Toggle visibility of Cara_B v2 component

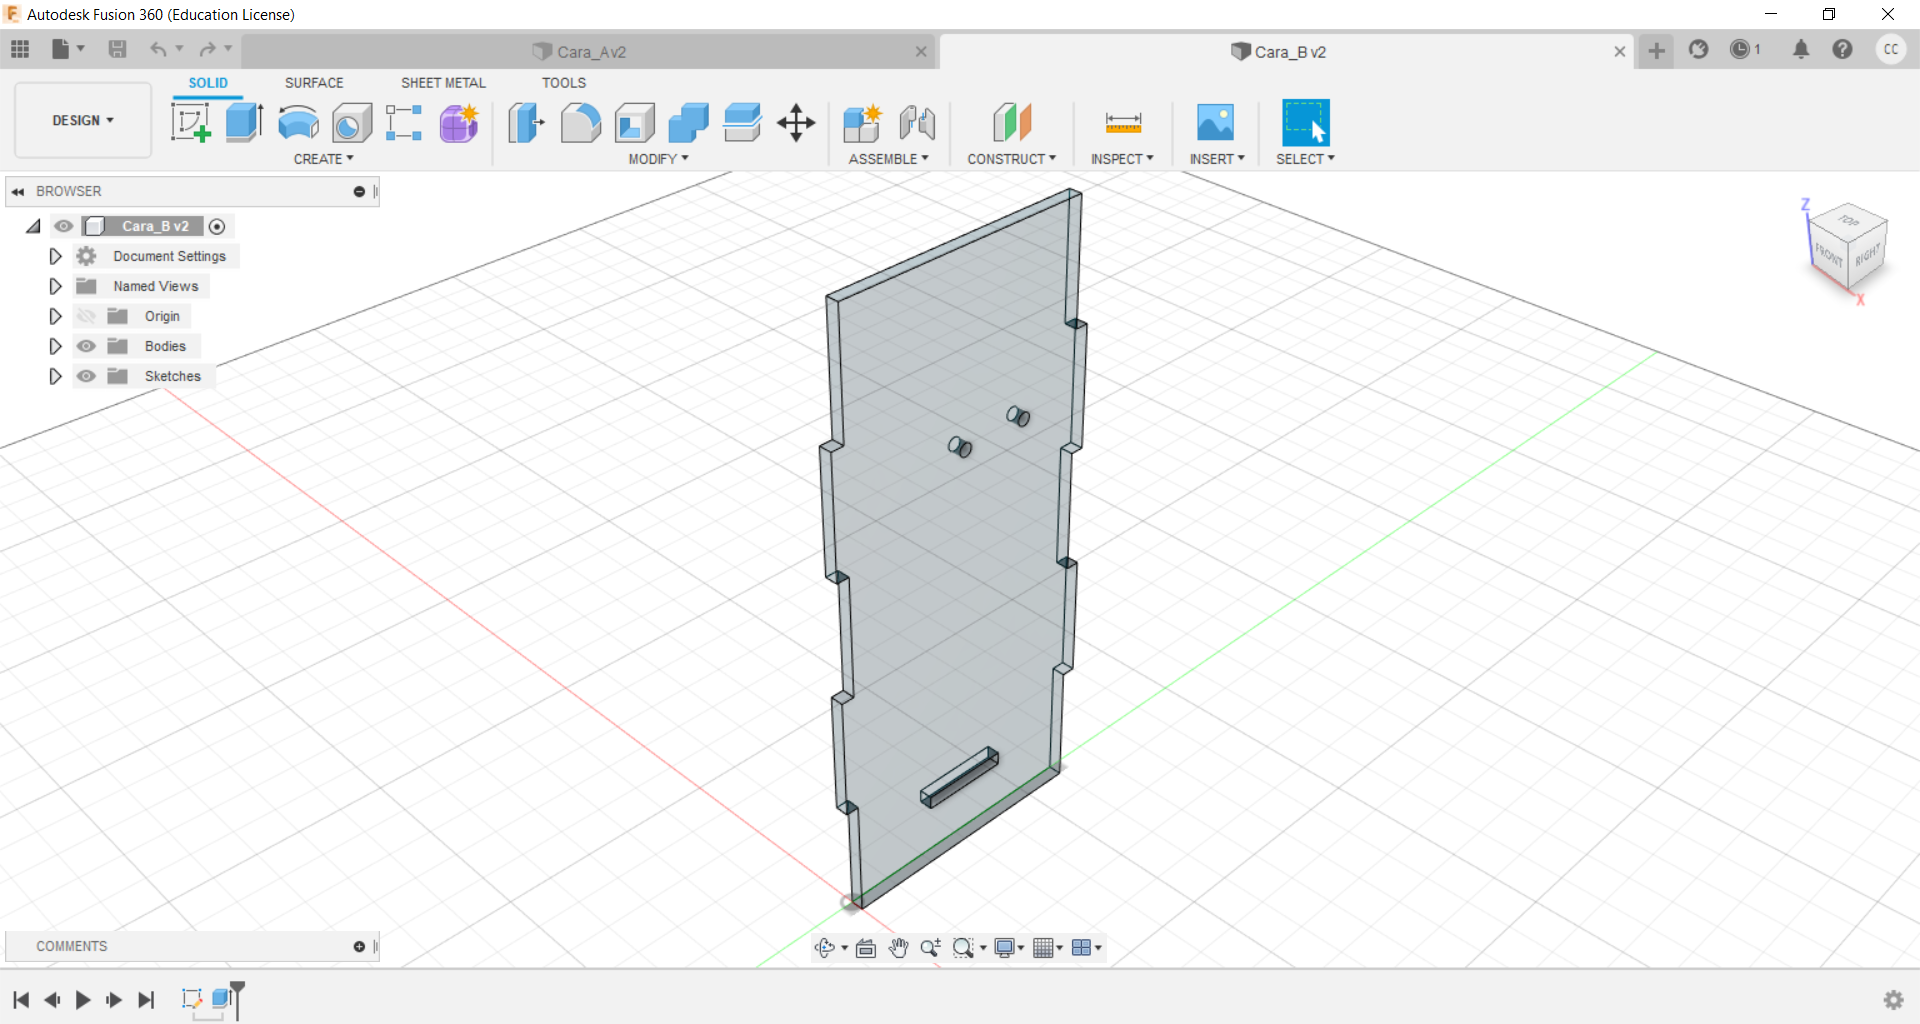64,226
